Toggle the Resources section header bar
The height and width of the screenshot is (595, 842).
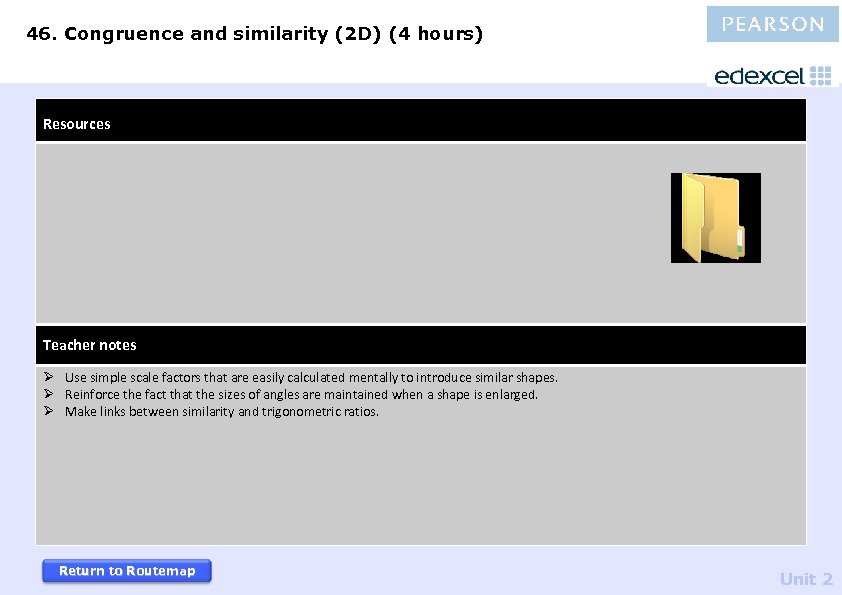[420, 122]
